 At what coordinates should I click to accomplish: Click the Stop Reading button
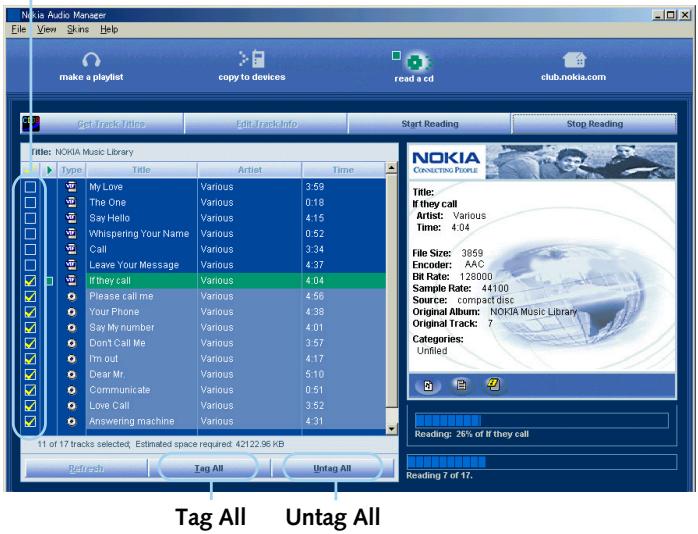(595, 124)
